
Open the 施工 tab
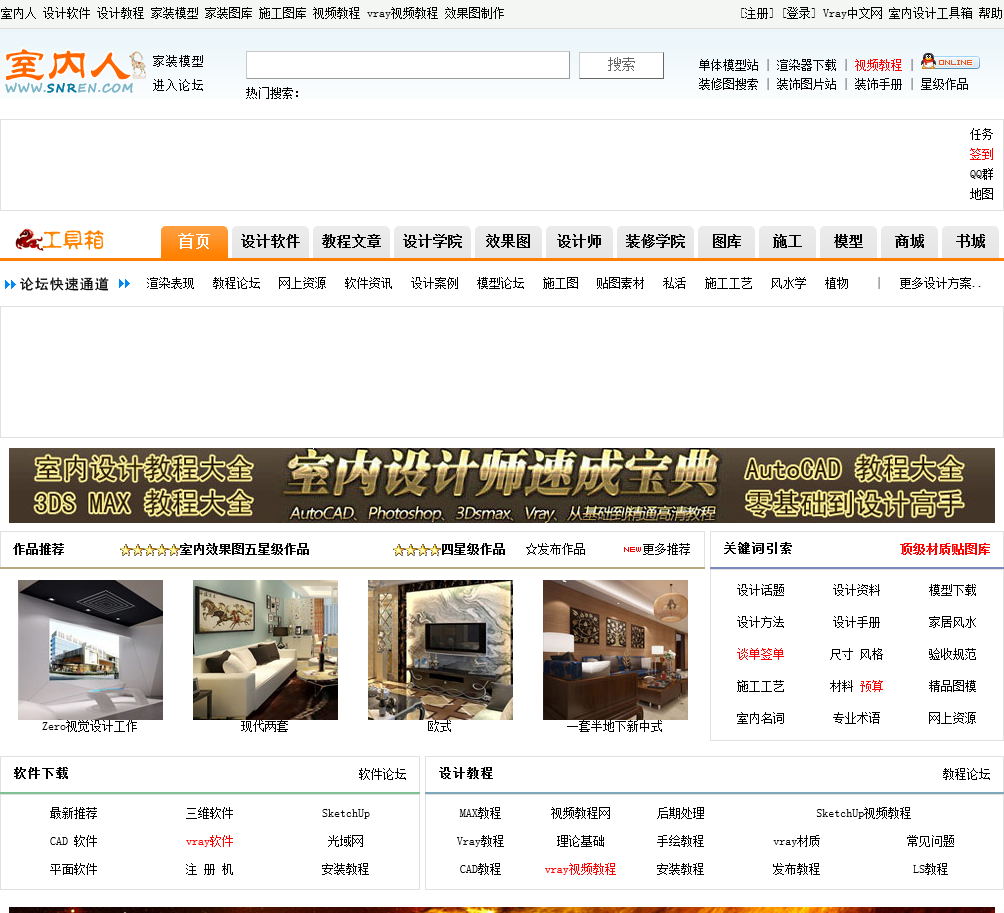[787, 241]
